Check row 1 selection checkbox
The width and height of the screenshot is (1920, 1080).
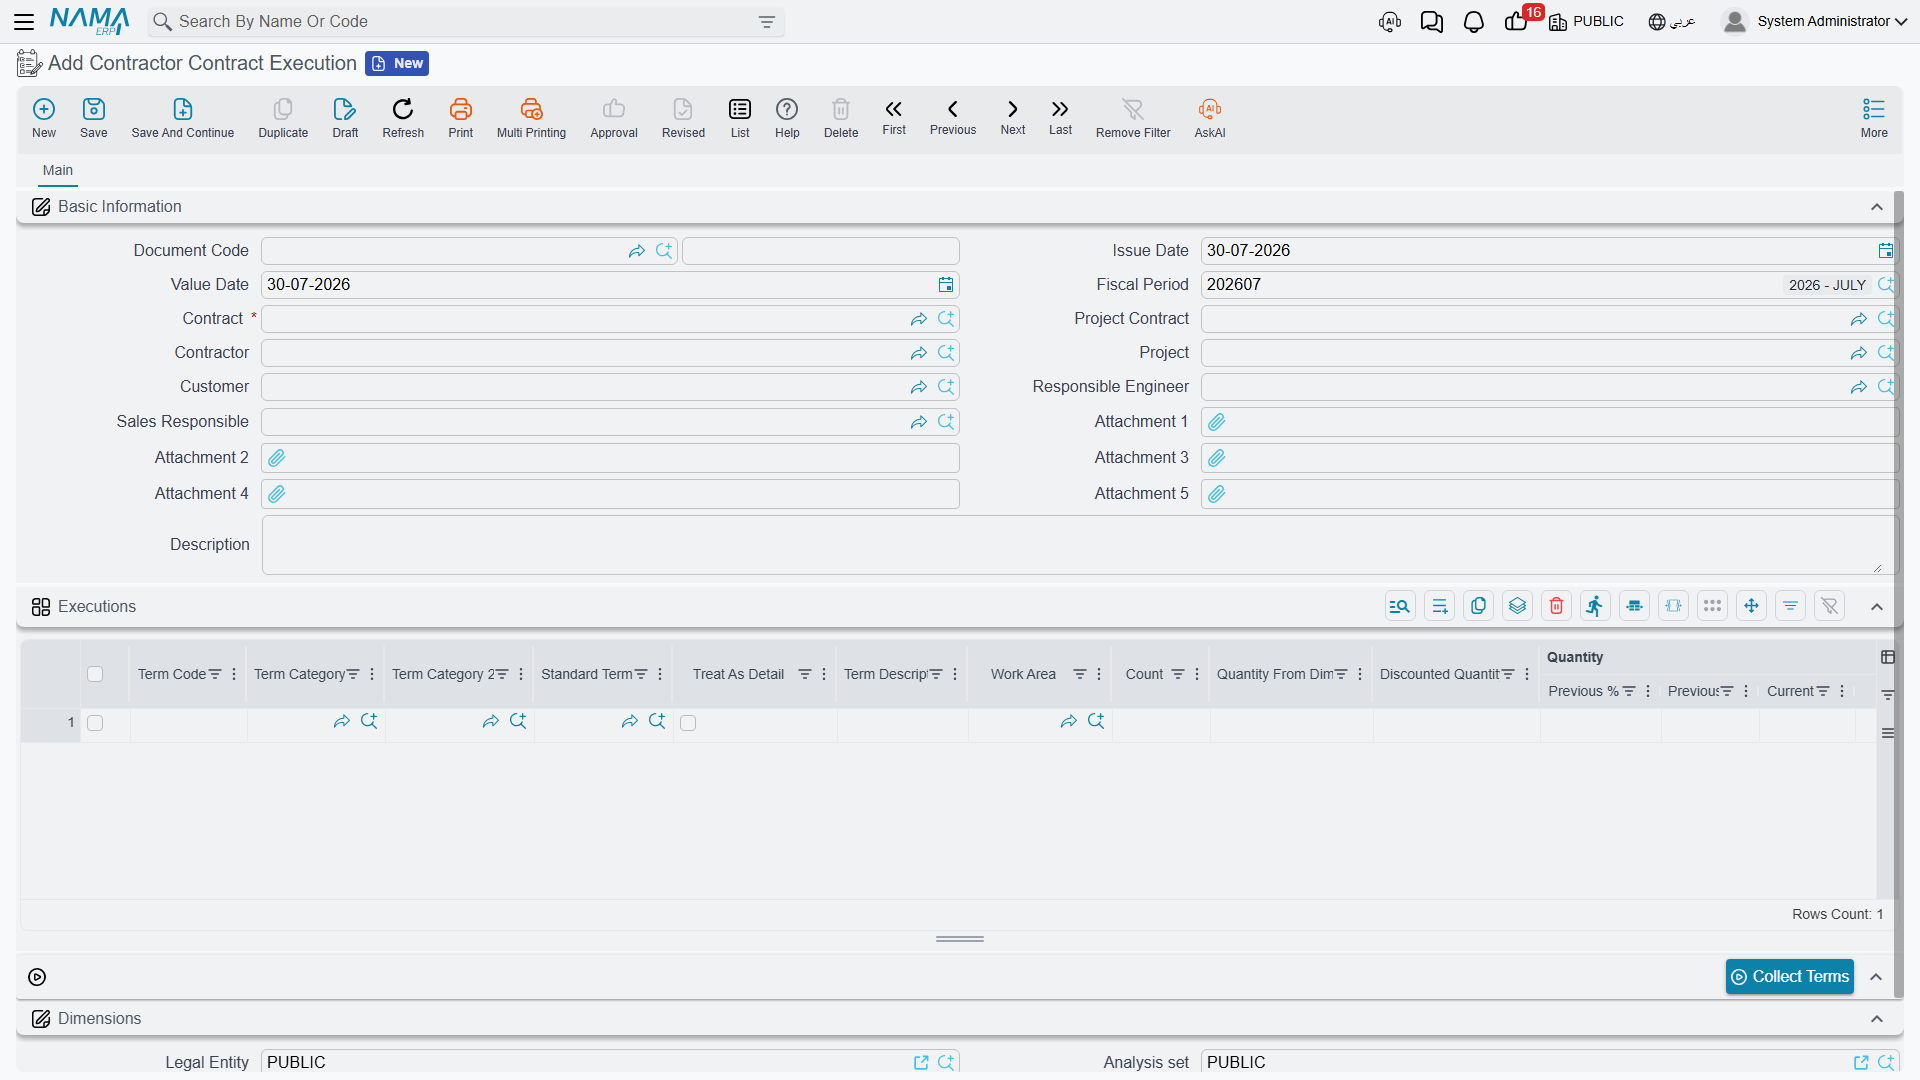pyautogui.click(x=95, y=723)
